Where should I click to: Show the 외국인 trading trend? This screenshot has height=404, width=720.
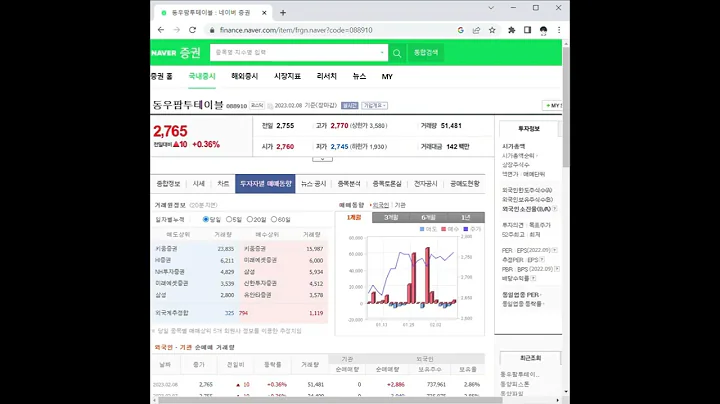tap(381, 205)
